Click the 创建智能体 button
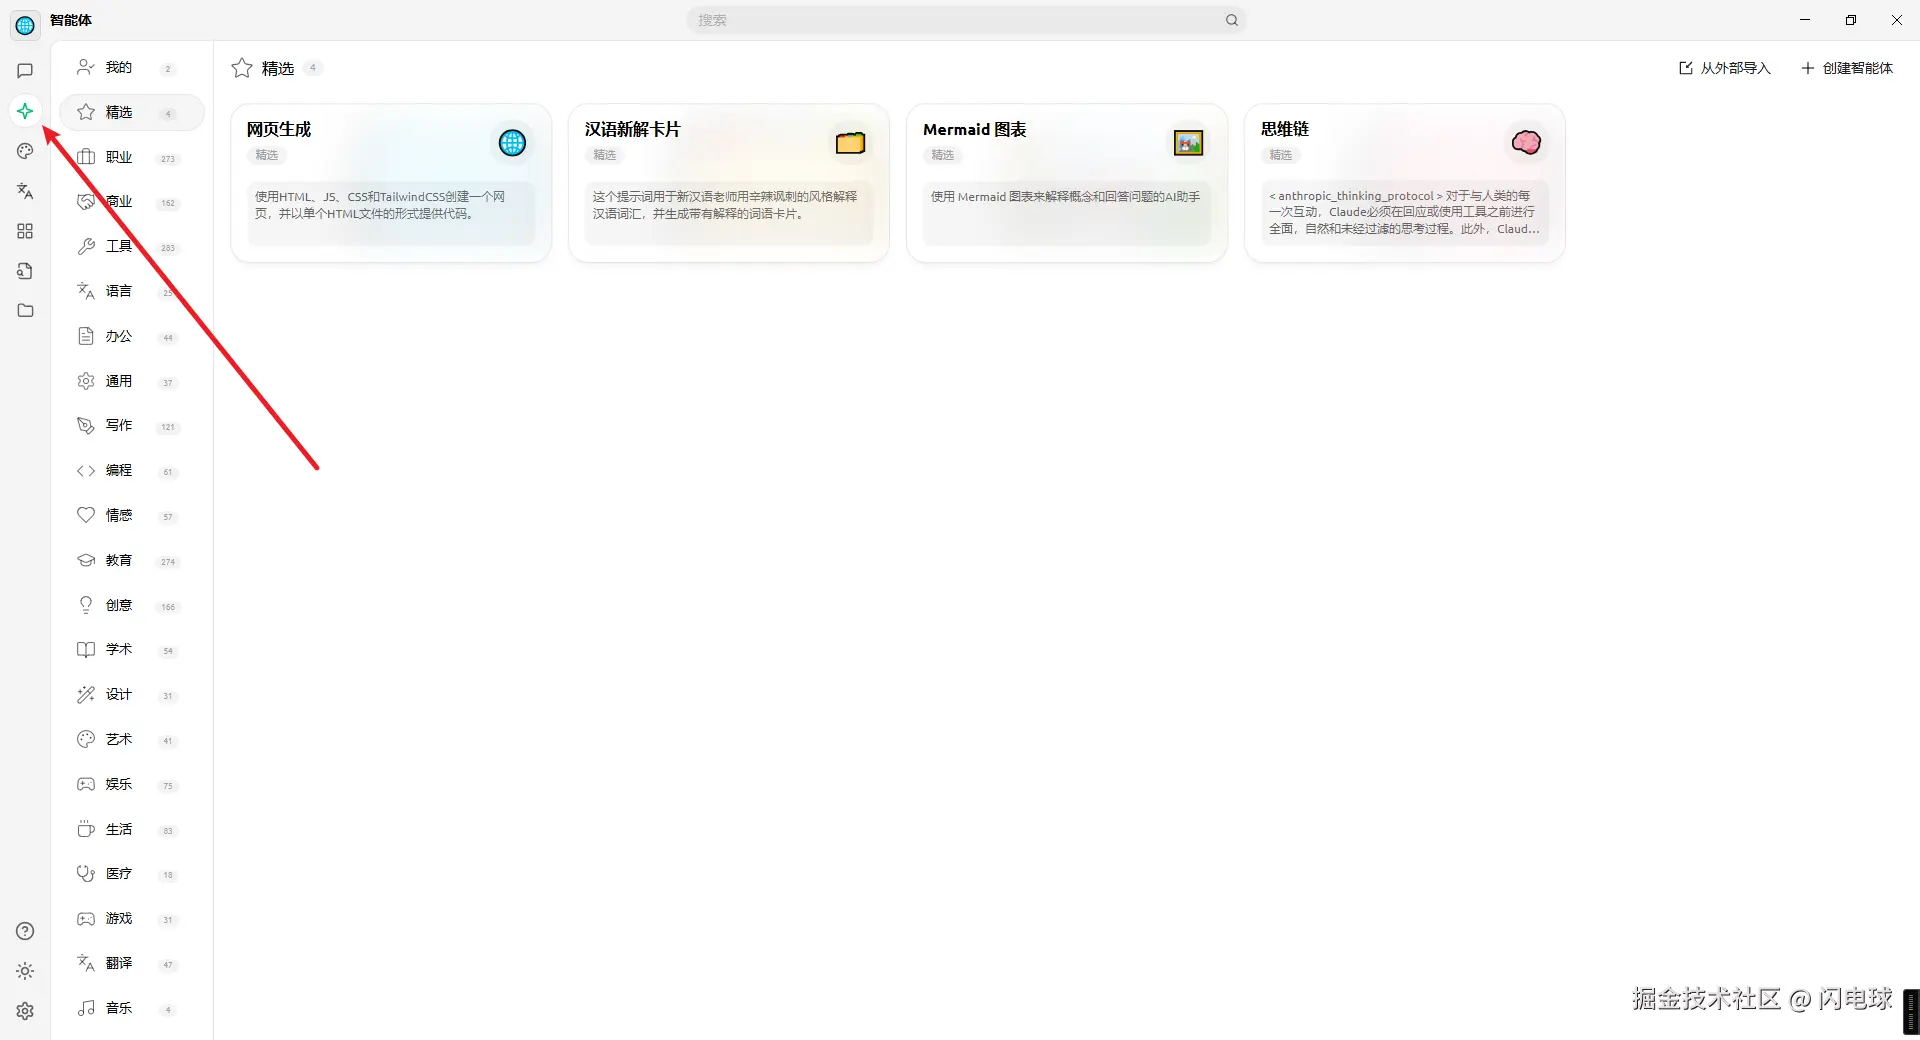Screen dimensions: 1920x1040 coord(1846,67)
